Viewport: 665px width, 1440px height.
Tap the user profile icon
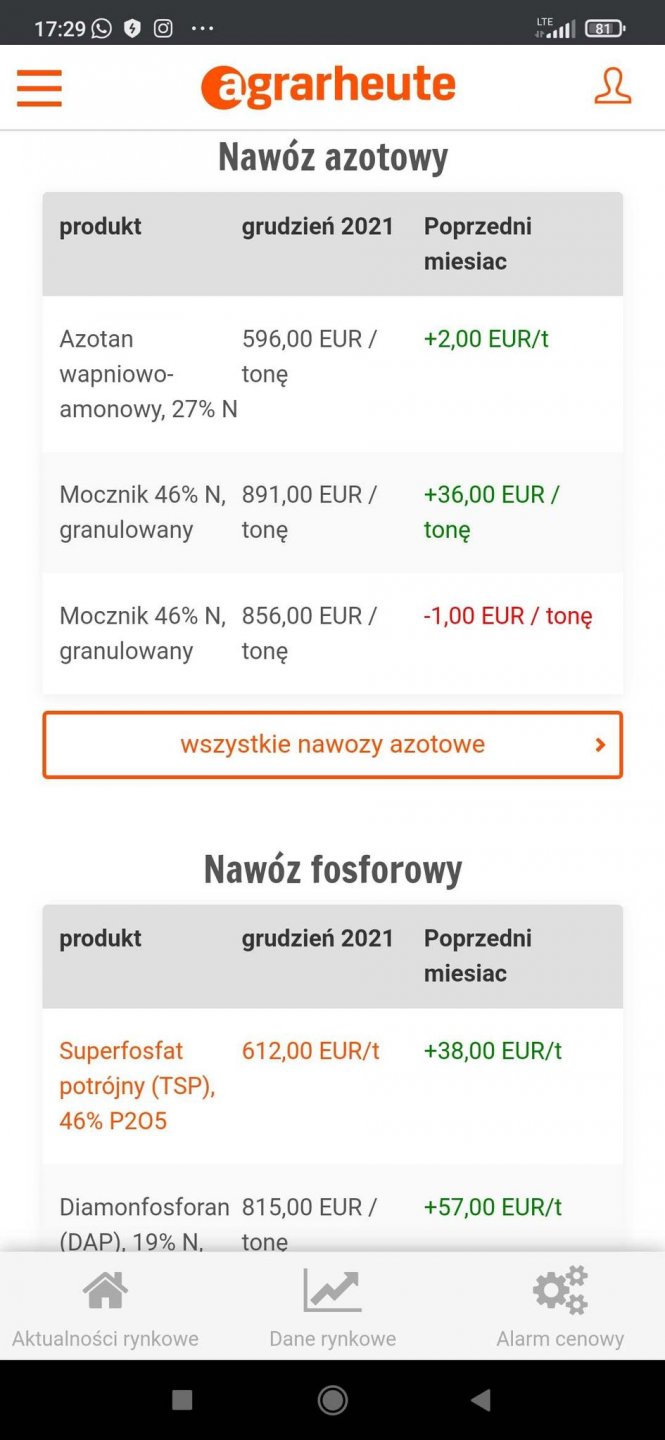(x=612, y=87)
